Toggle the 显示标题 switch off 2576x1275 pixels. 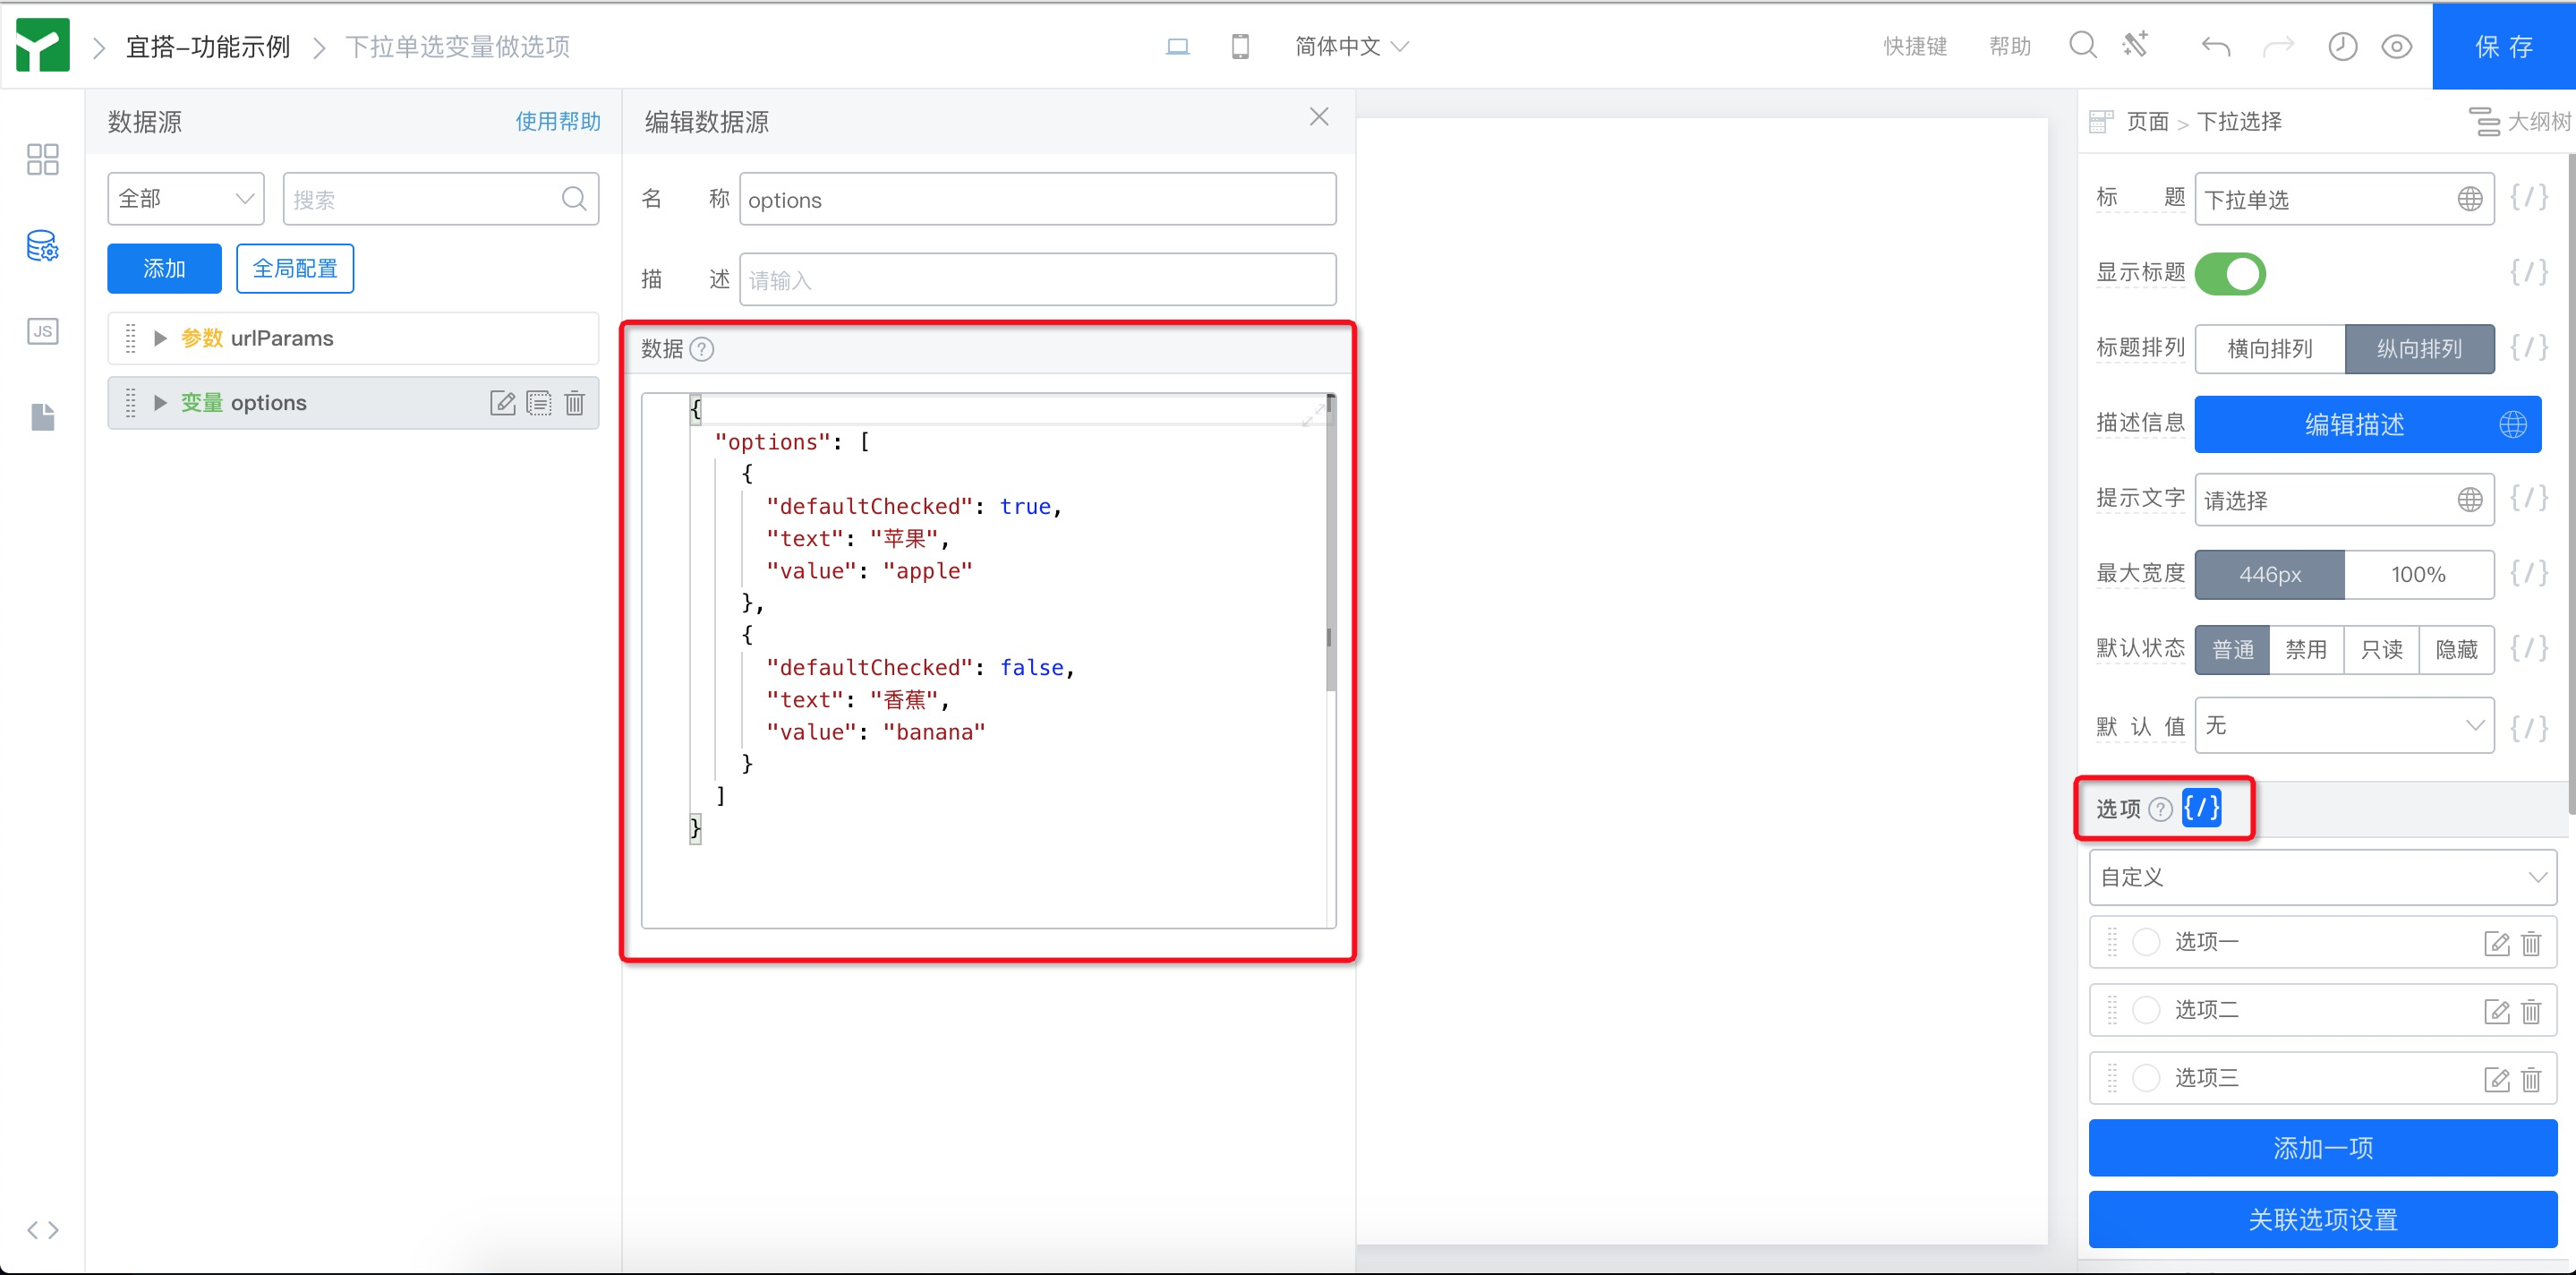coord(2229,274)
